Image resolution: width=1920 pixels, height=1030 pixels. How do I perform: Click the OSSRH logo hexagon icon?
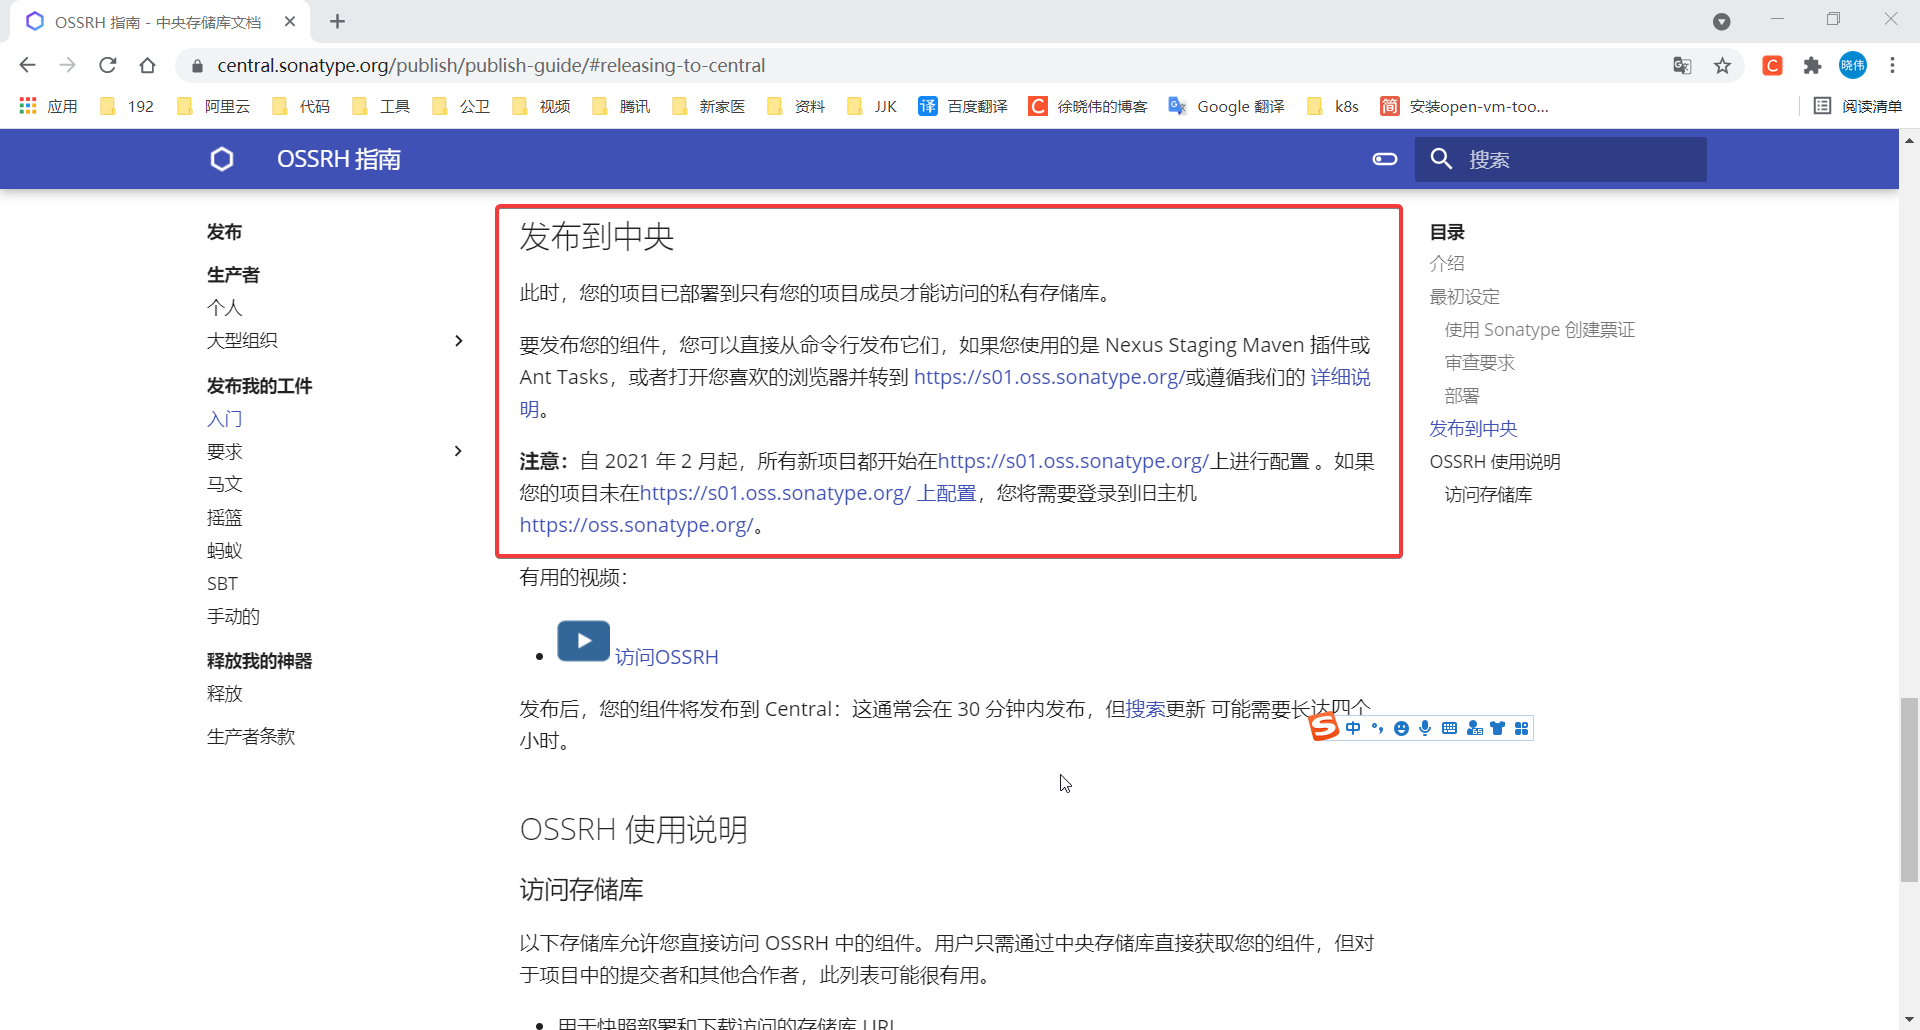(x=222, y=159)
